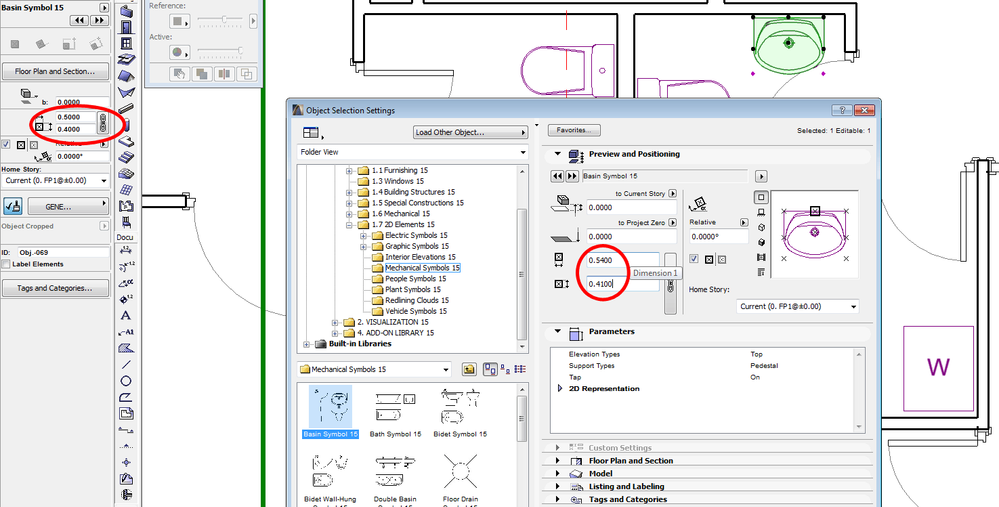Click previous object arrows in Info Box

point(79,20)
